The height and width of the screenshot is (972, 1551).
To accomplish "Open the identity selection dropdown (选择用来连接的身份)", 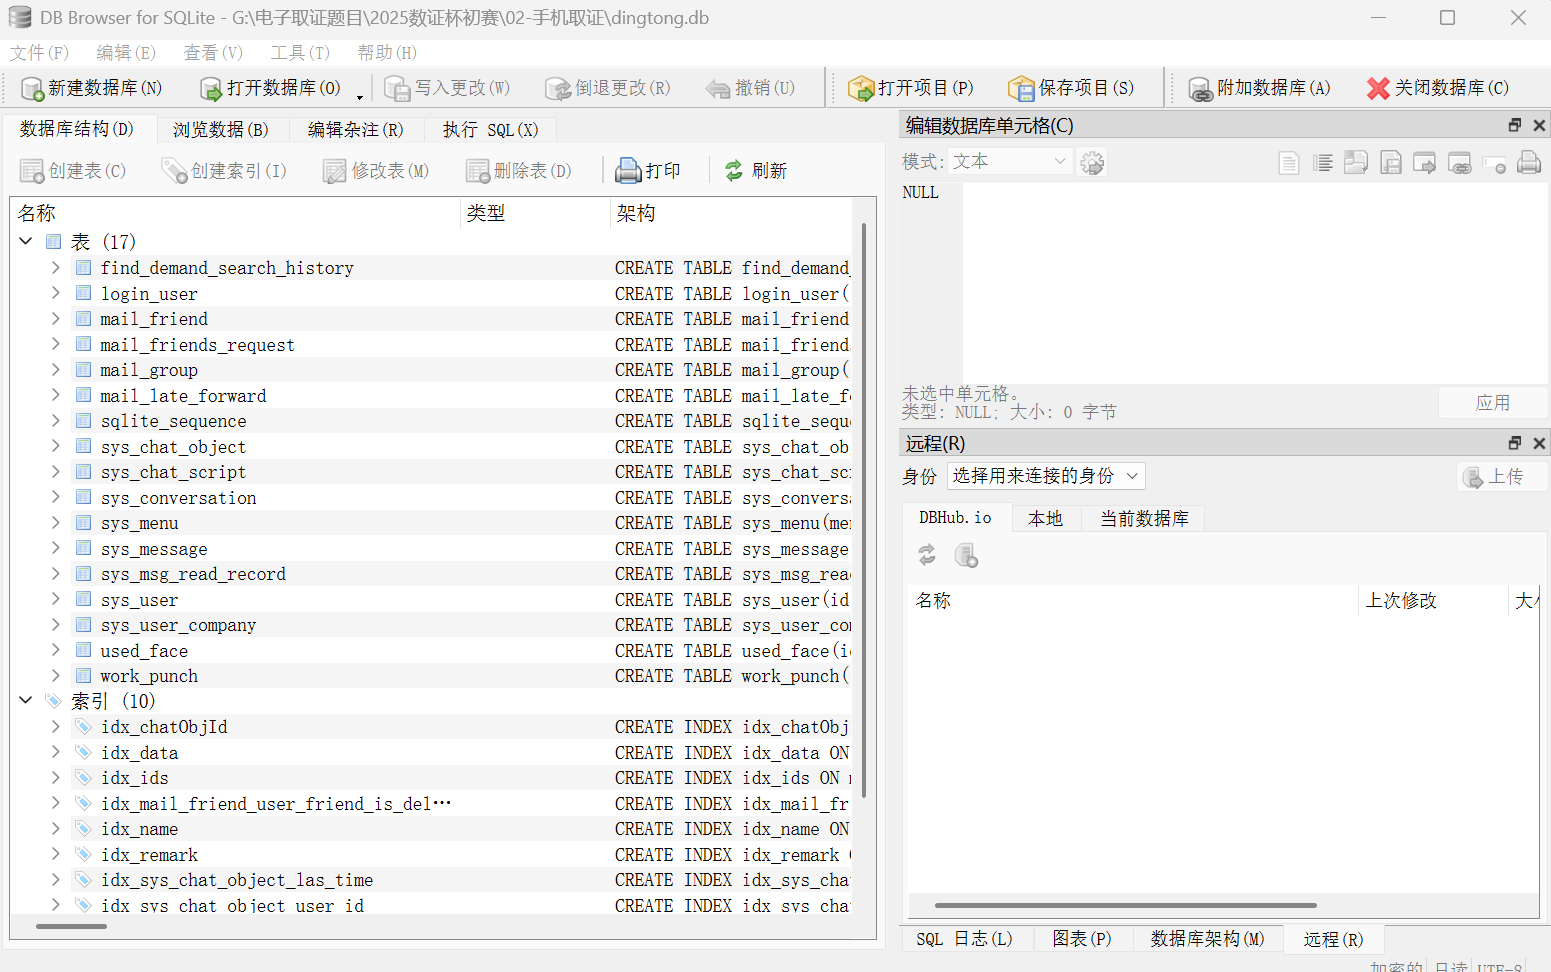I will 1045,476.
